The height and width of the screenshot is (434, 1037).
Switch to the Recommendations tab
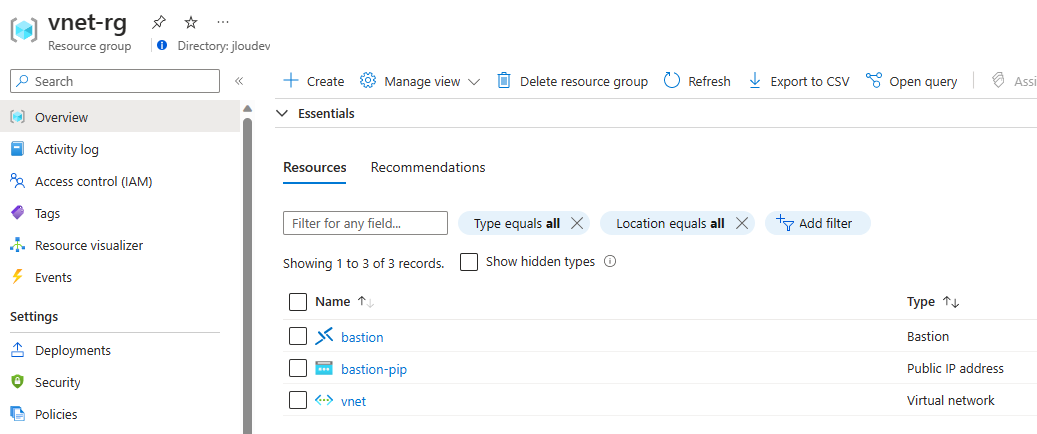pos(428,167)
